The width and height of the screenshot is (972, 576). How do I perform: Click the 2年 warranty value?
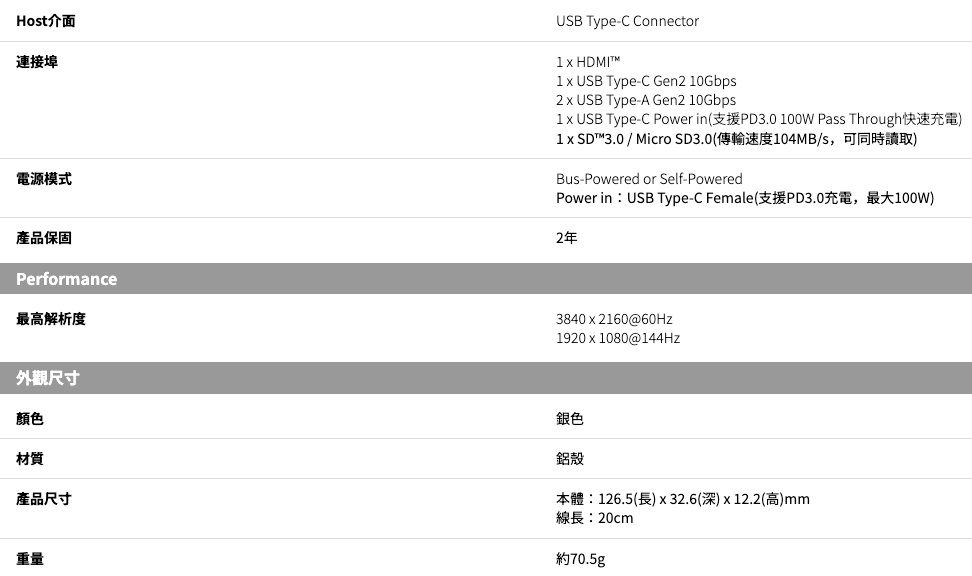coord(567,238)
